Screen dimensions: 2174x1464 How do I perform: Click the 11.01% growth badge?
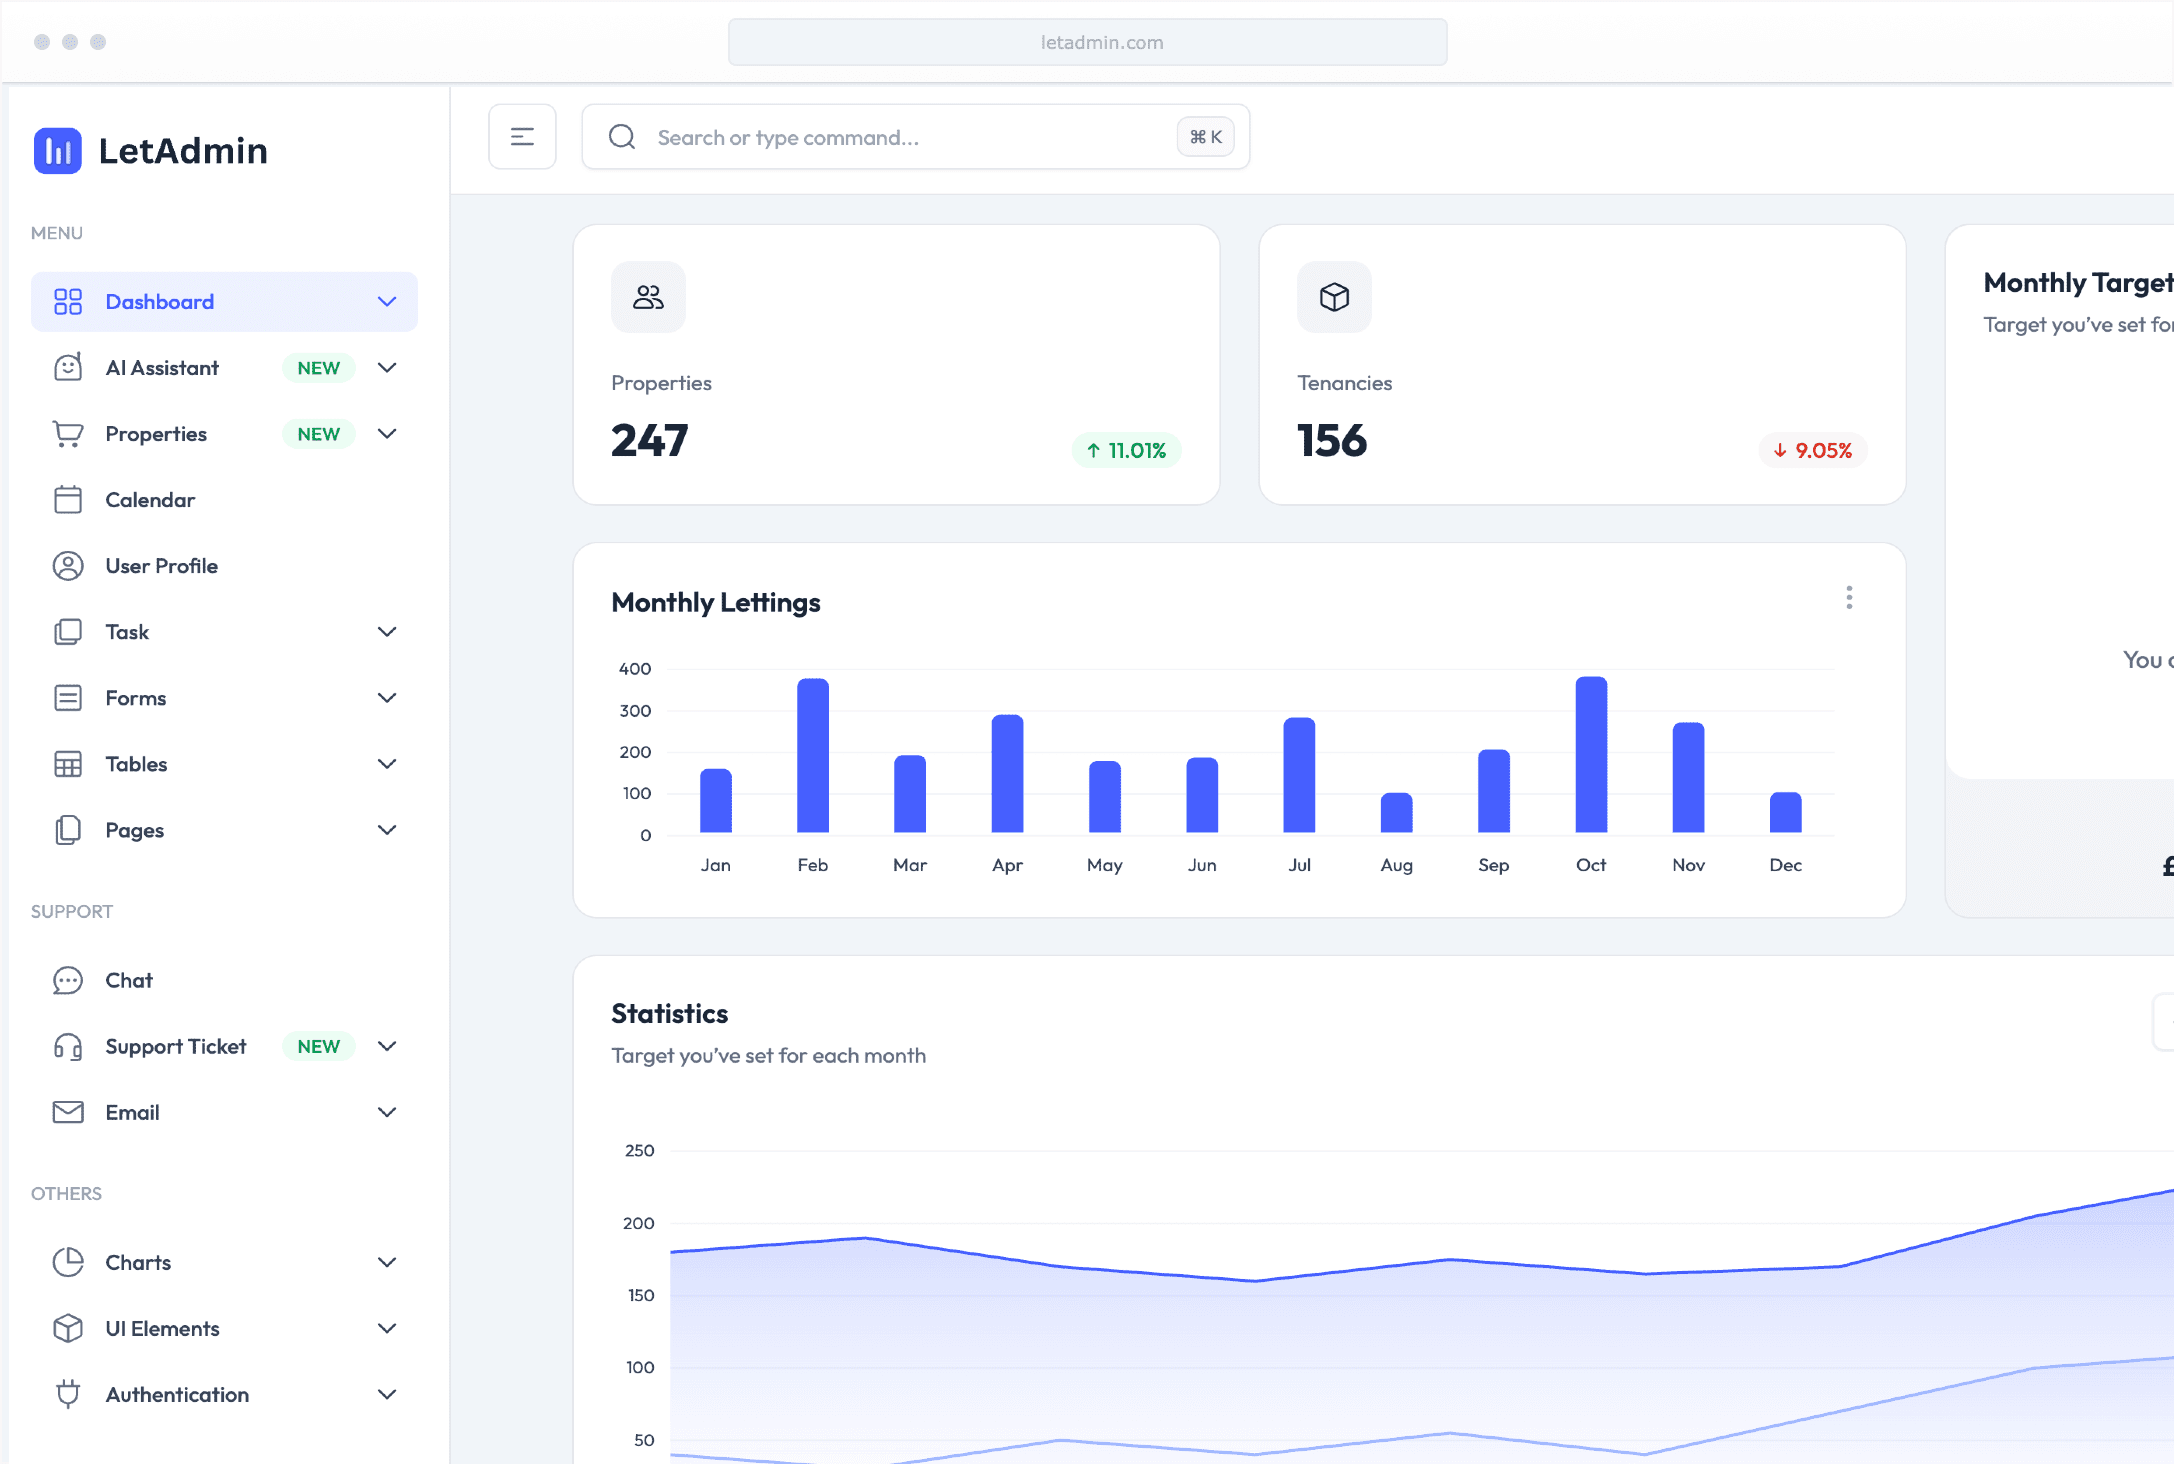1126,450
